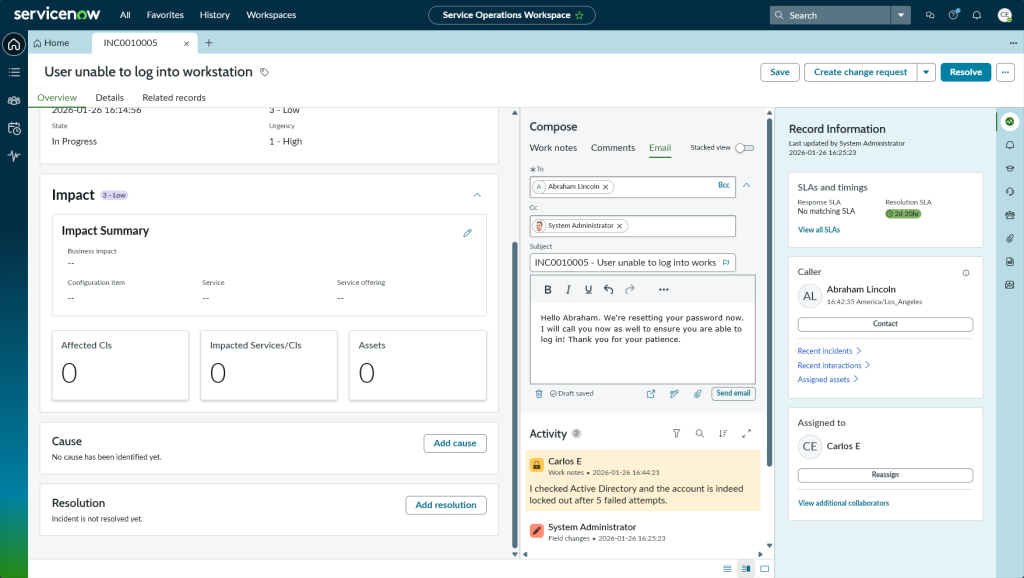
Task: Select the Work notes tab
Action: coord(553,148)
